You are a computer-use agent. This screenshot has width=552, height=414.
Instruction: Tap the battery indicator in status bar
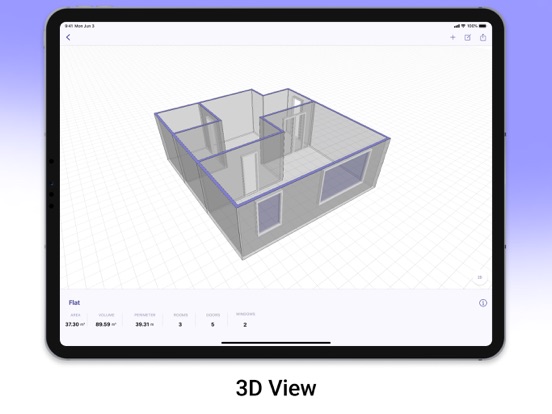(x=483, y=26)
